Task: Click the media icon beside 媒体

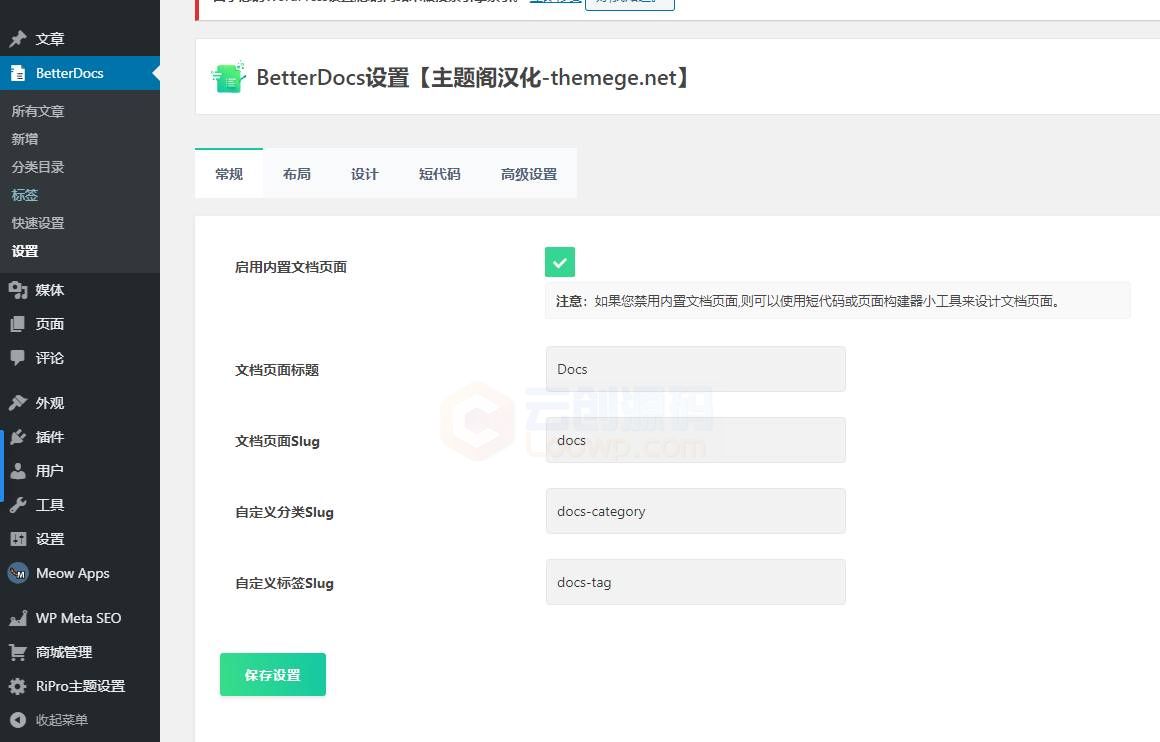Action: click(18, 290)
